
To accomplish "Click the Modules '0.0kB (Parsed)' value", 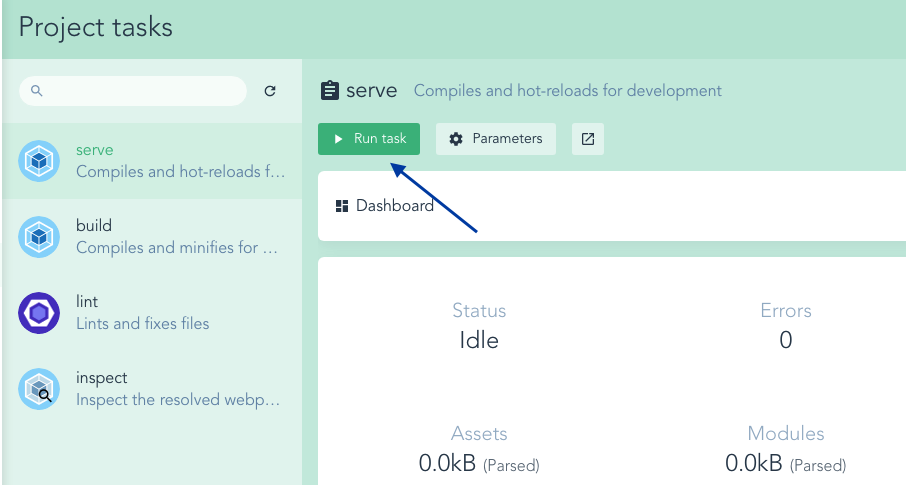I will click(786, 464).
